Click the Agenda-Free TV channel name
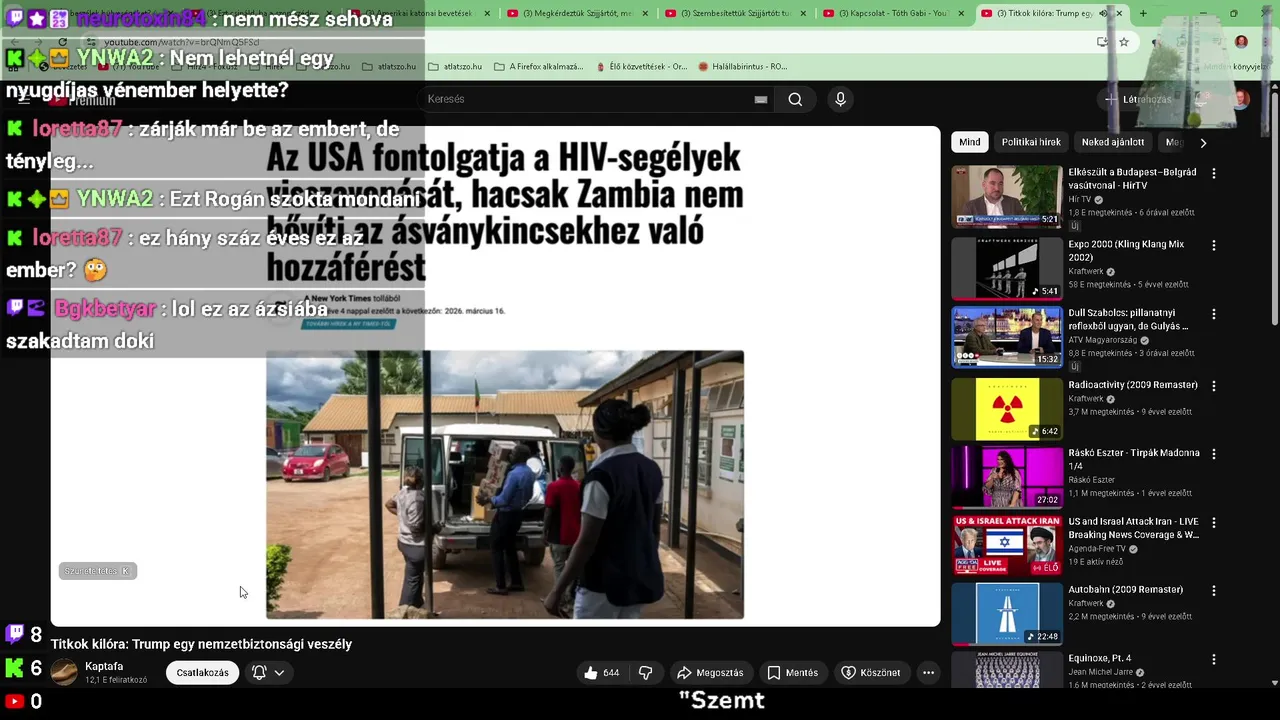The image size is (1280, 720). [x=1096, y=549]
